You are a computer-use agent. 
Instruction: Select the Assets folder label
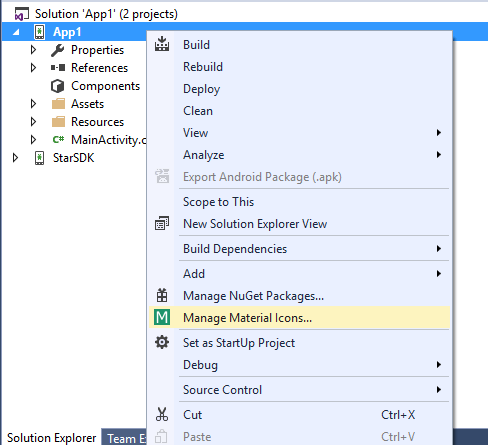(x=87, y=104)
